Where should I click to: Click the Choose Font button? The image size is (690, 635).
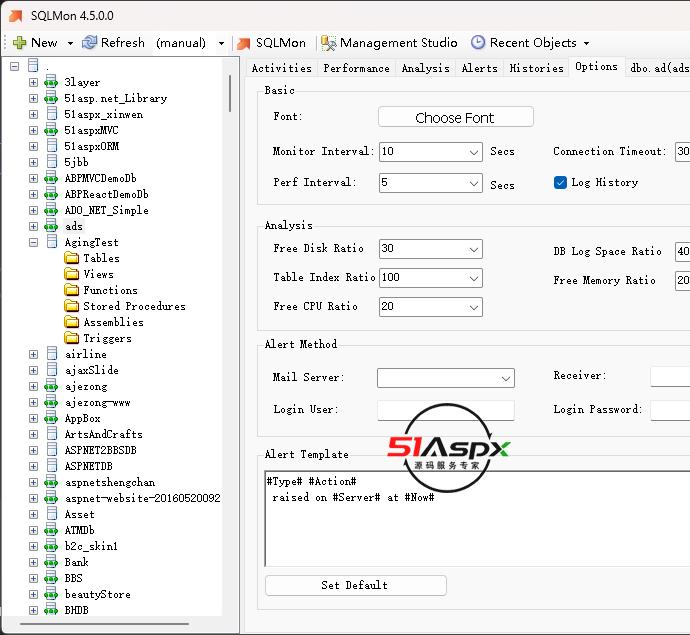tap(455, 117)
